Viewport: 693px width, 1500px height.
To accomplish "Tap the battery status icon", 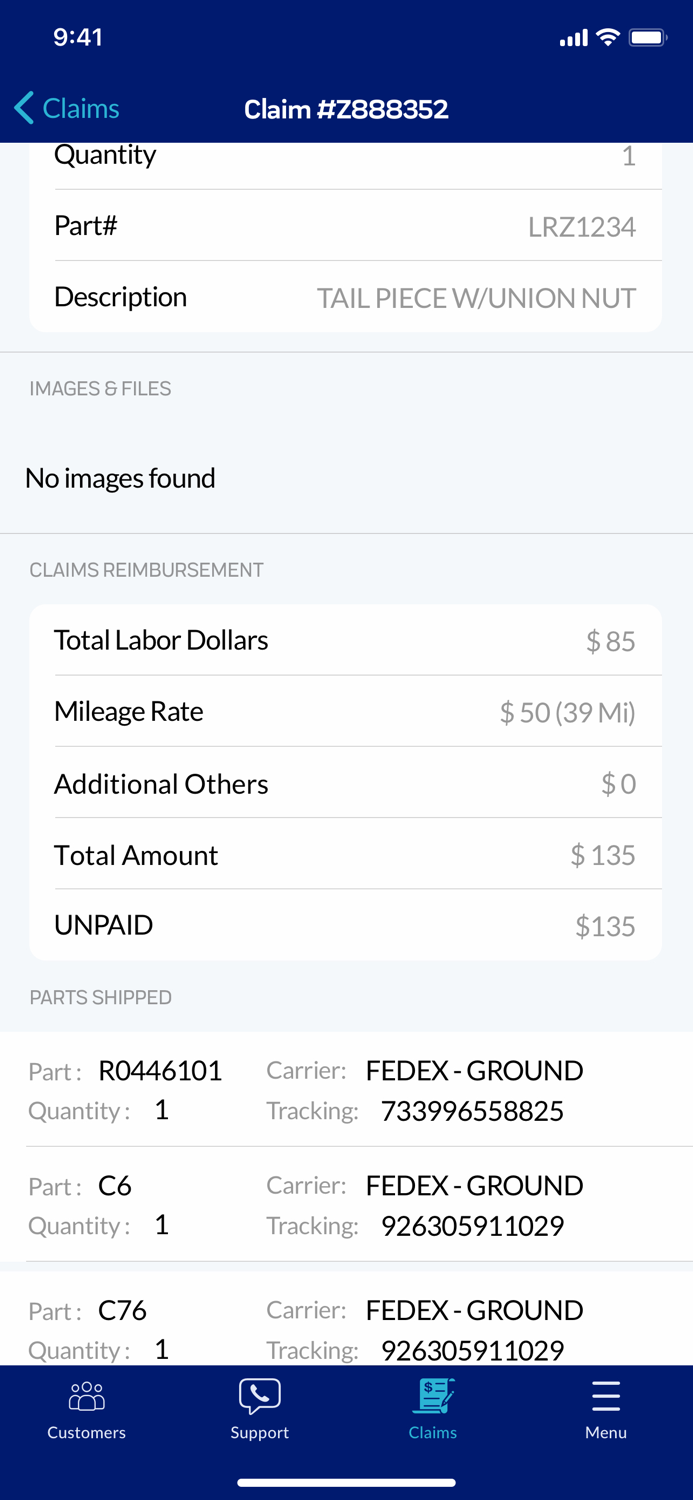I will click(x=647, y=38).
